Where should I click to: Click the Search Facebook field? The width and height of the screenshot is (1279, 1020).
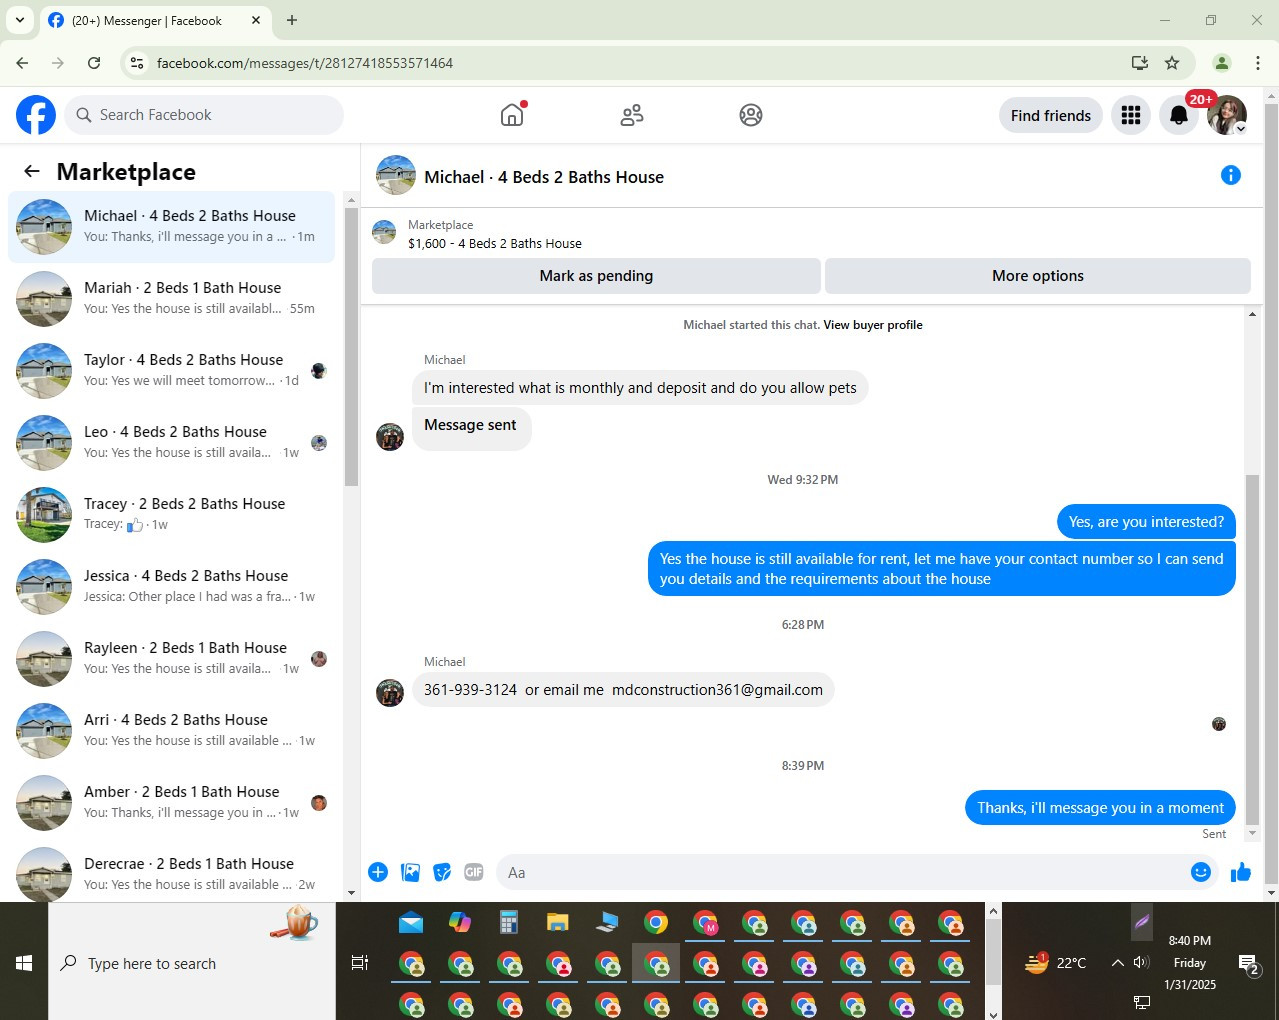coord(204,115)
